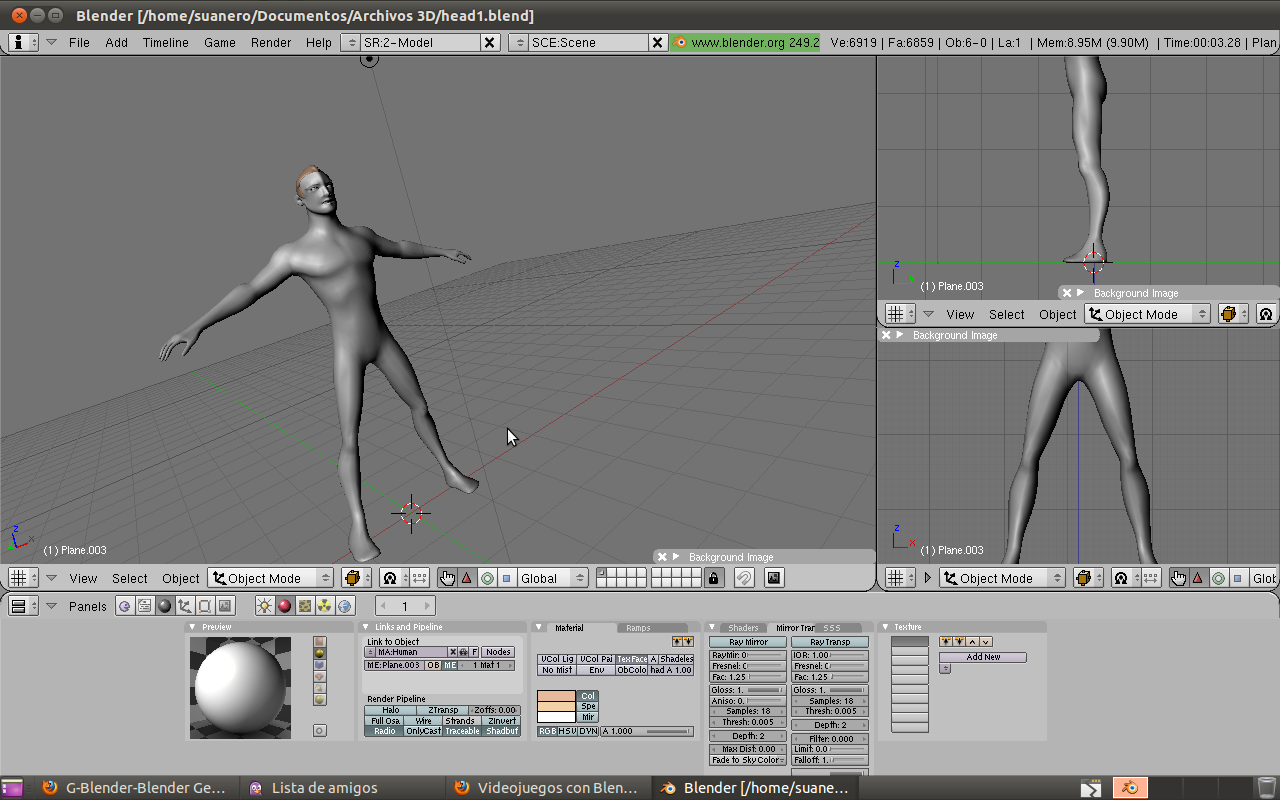Click the Nodes button
The height and width of the screenshot is (800, 1280).
tap(497, 652)
